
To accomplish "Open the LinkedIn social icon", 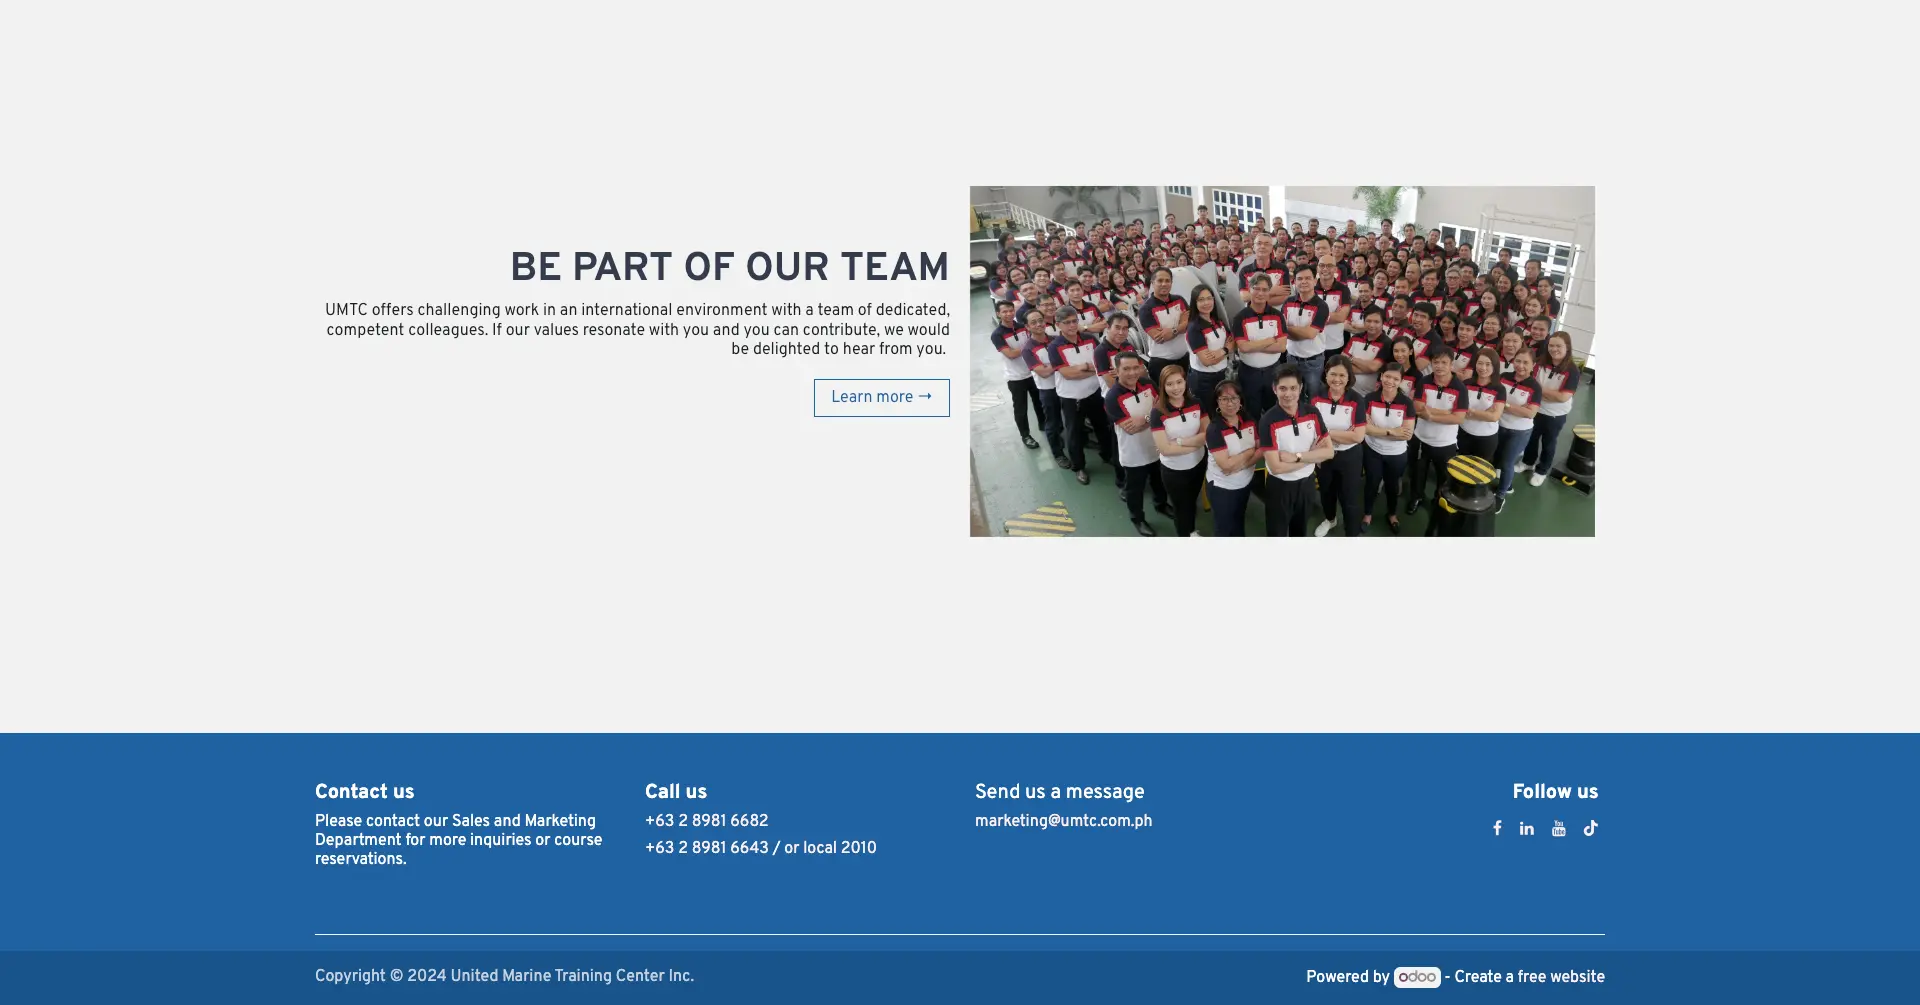I will click(x=1527, y=828).
